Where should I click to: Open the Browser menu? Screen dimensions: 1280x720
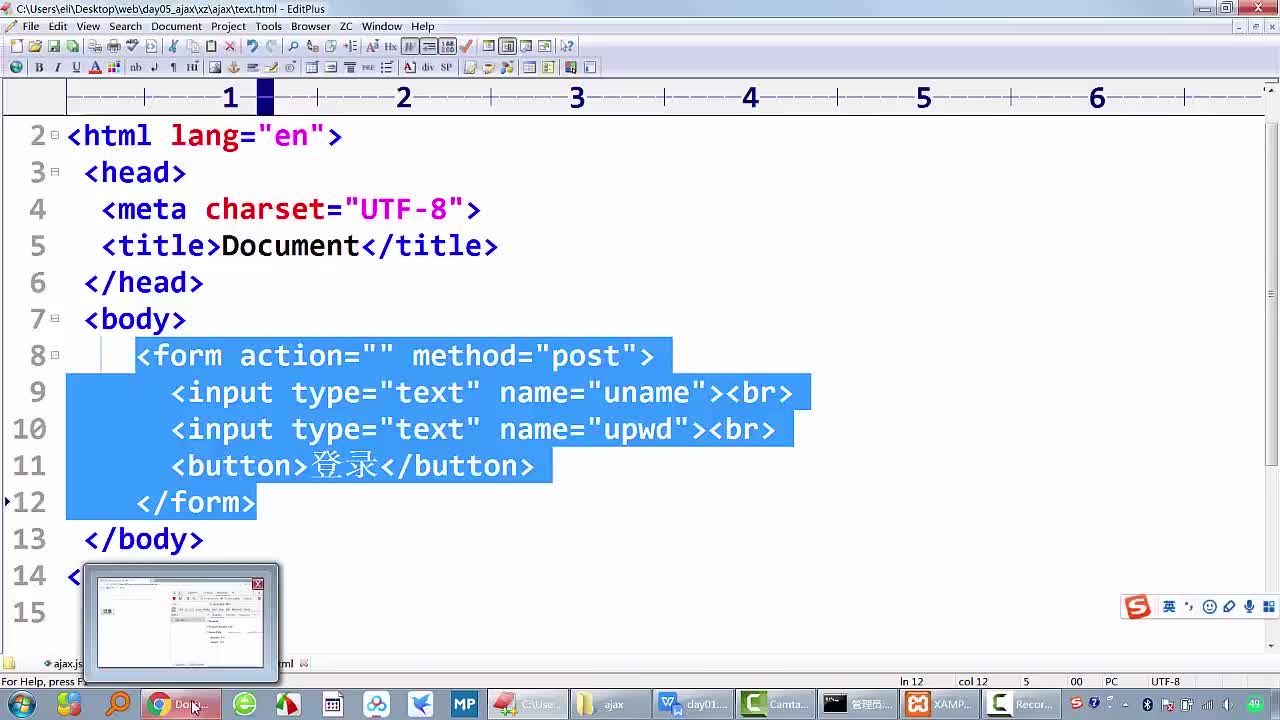(311, 26)
